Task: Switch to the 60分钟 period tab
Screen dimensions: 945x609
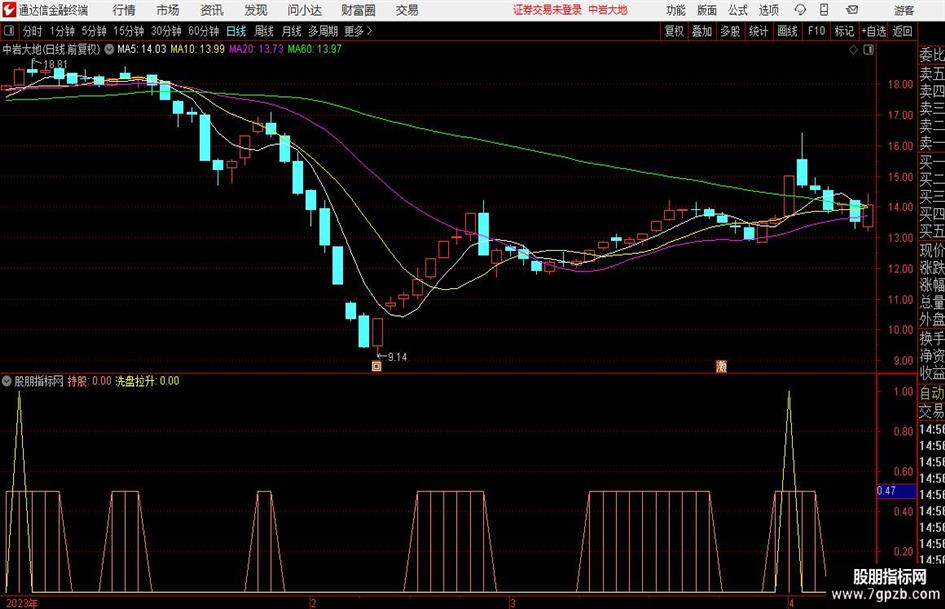Action: [x=204, y=31]
